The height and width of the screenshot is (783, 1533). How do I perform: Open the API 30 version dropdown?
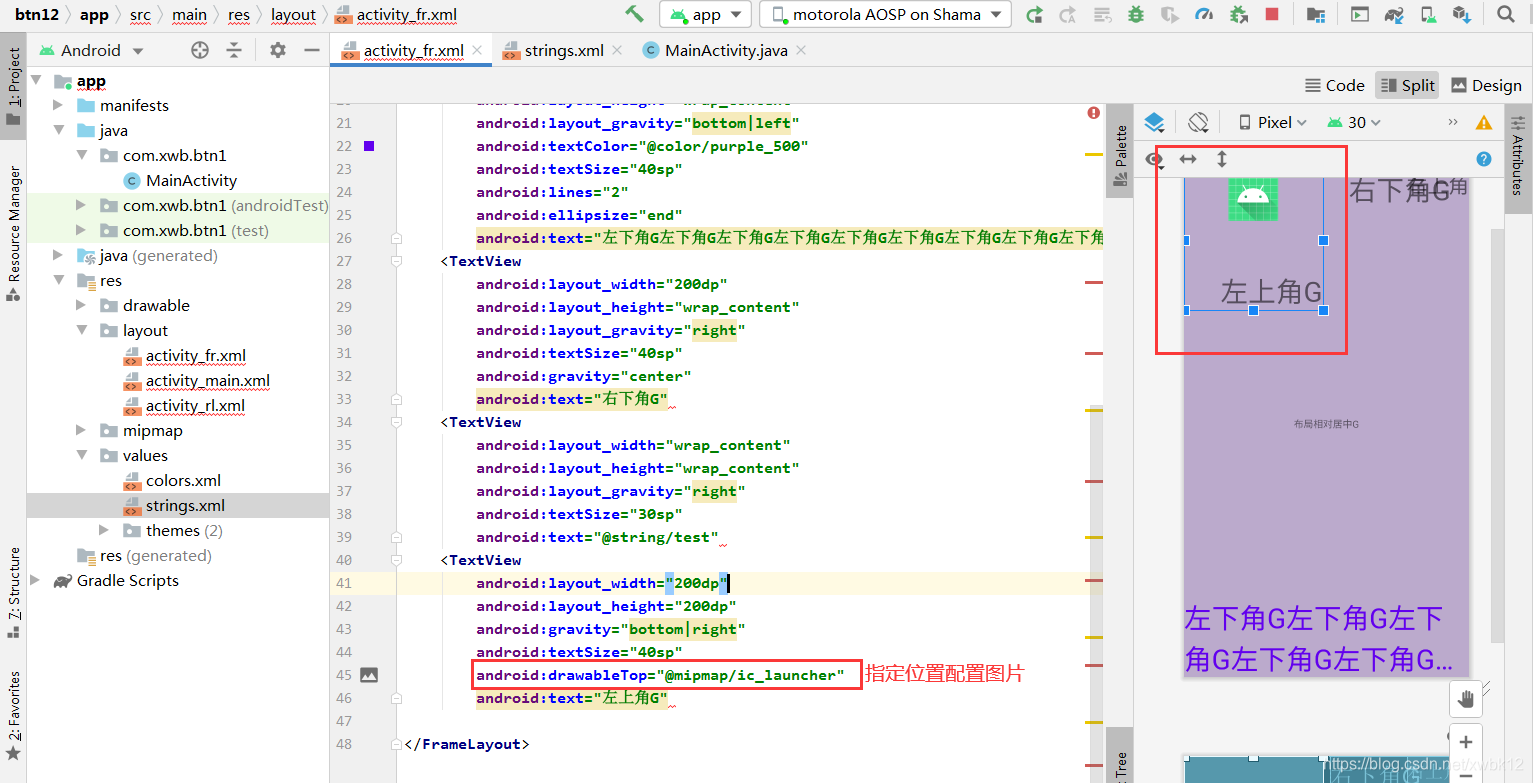click(x=1354, y=122)
